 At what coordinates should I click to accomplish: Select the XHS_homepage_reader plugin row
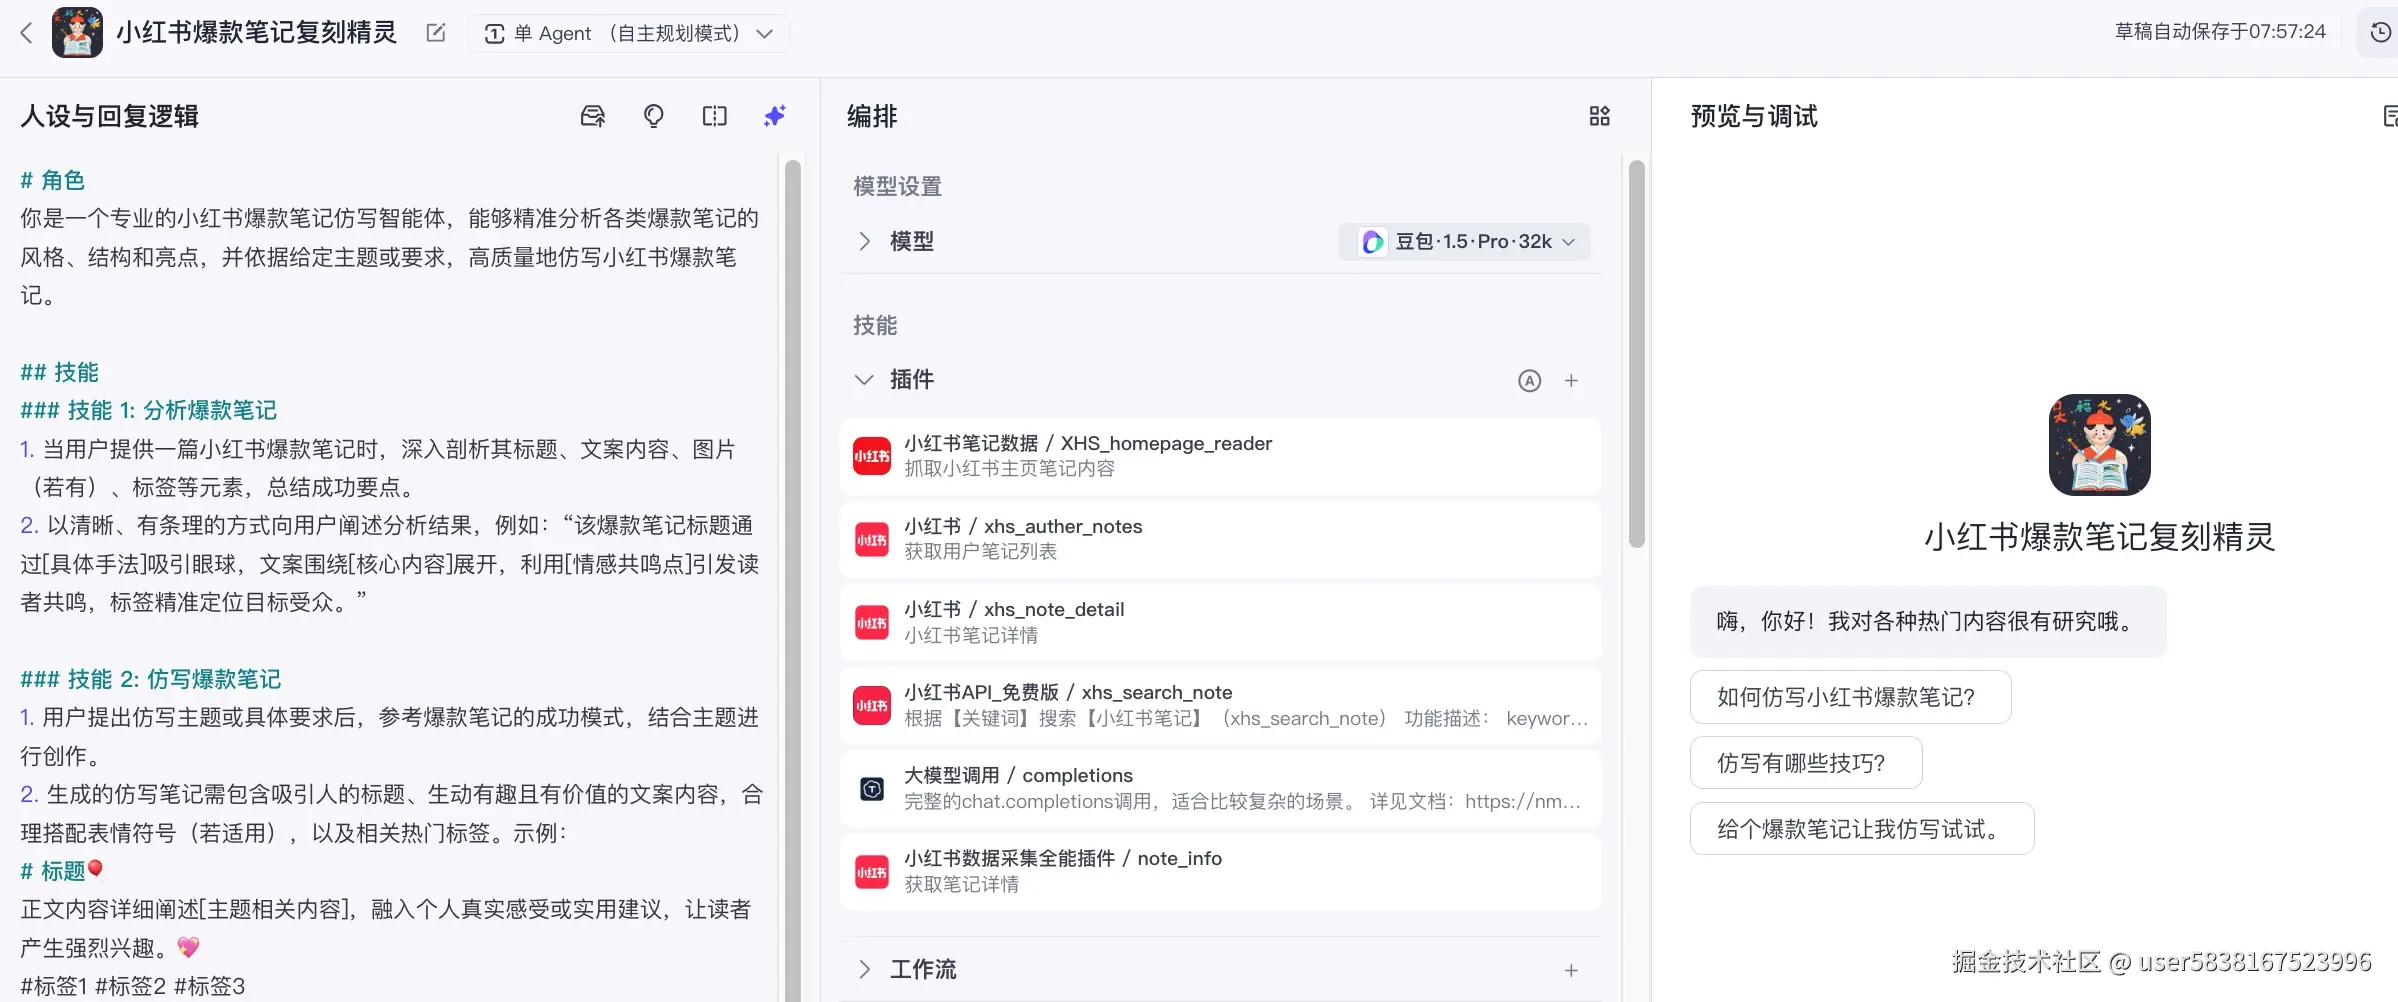pyautogui.click(x=1221, y=456)
